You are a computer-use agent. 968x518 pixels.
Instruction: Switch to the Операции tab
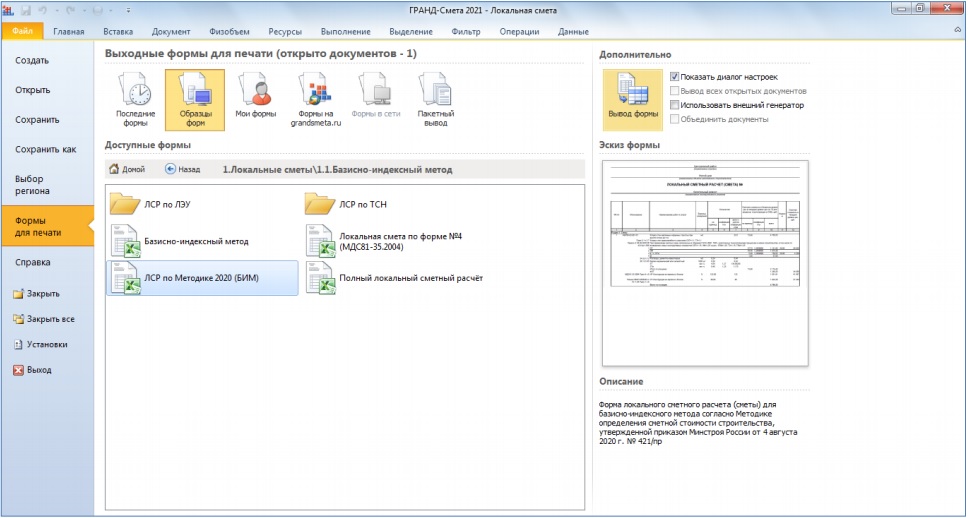click(519, 31)
